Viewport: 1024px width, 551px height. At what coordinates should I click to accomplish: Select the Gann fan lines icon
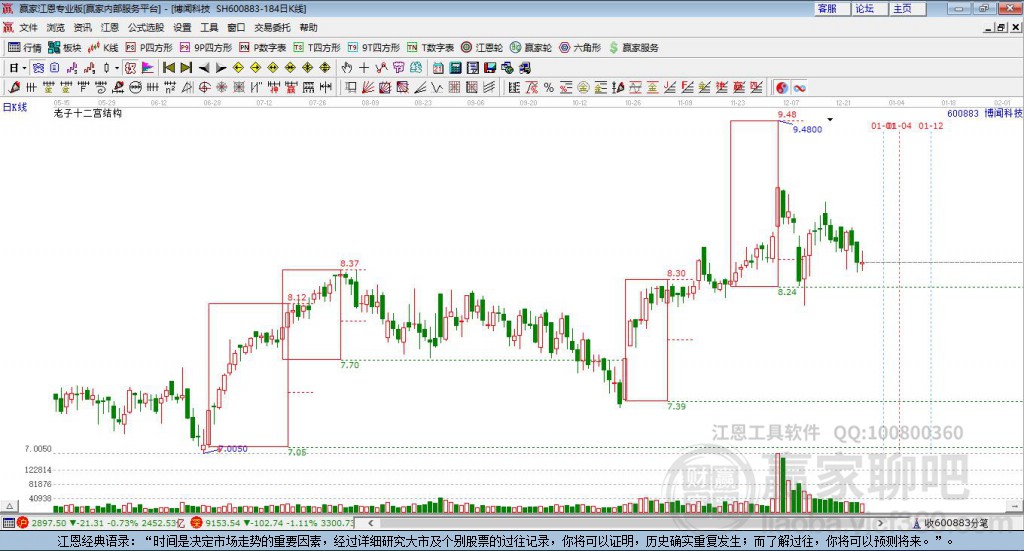(368, 87)
